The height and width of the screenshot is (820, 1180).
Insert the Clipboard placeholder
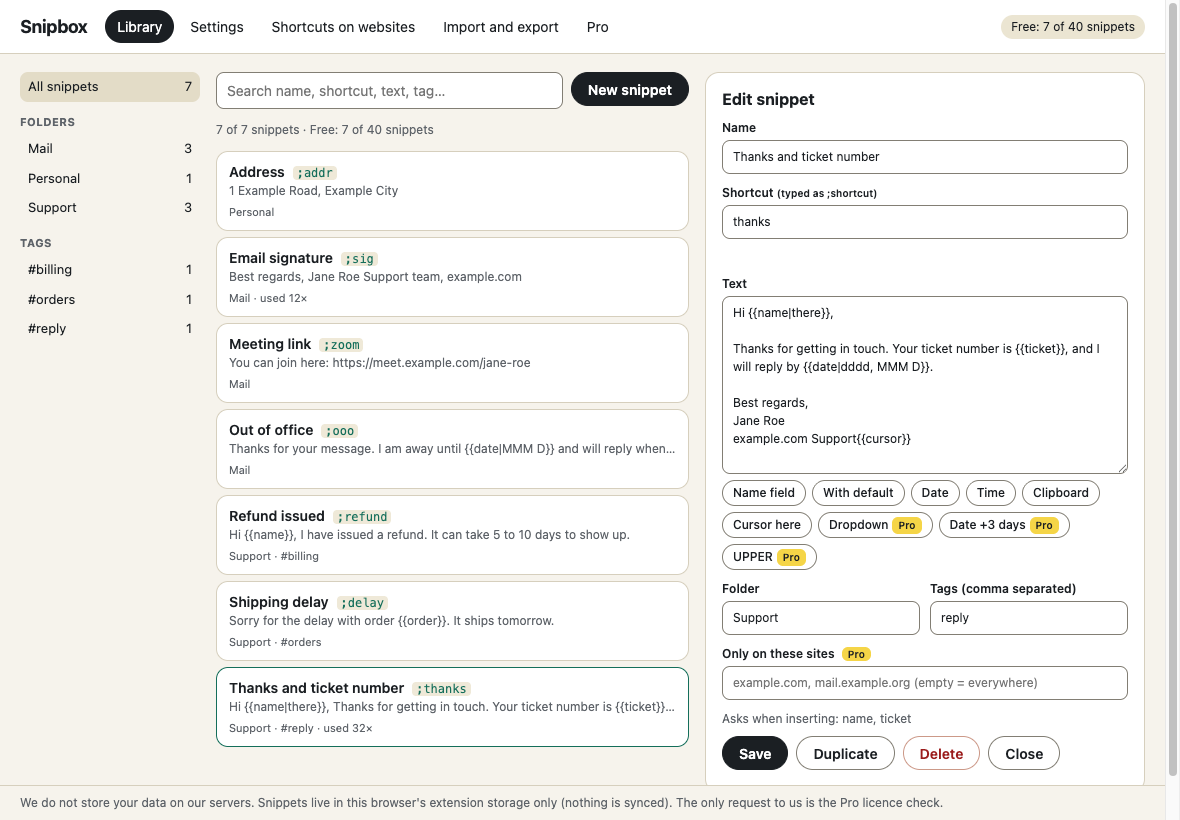(1060, 493)
